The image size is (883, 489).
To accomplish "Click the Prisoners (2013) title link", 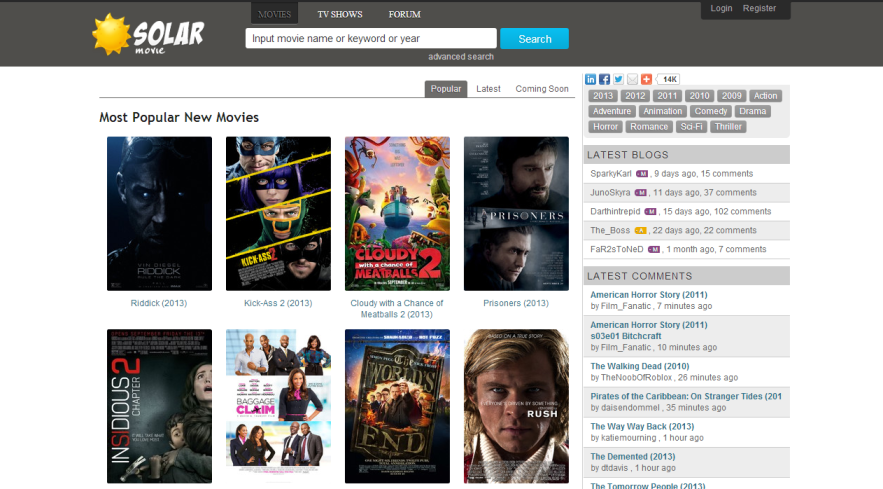I will (516, 303).
